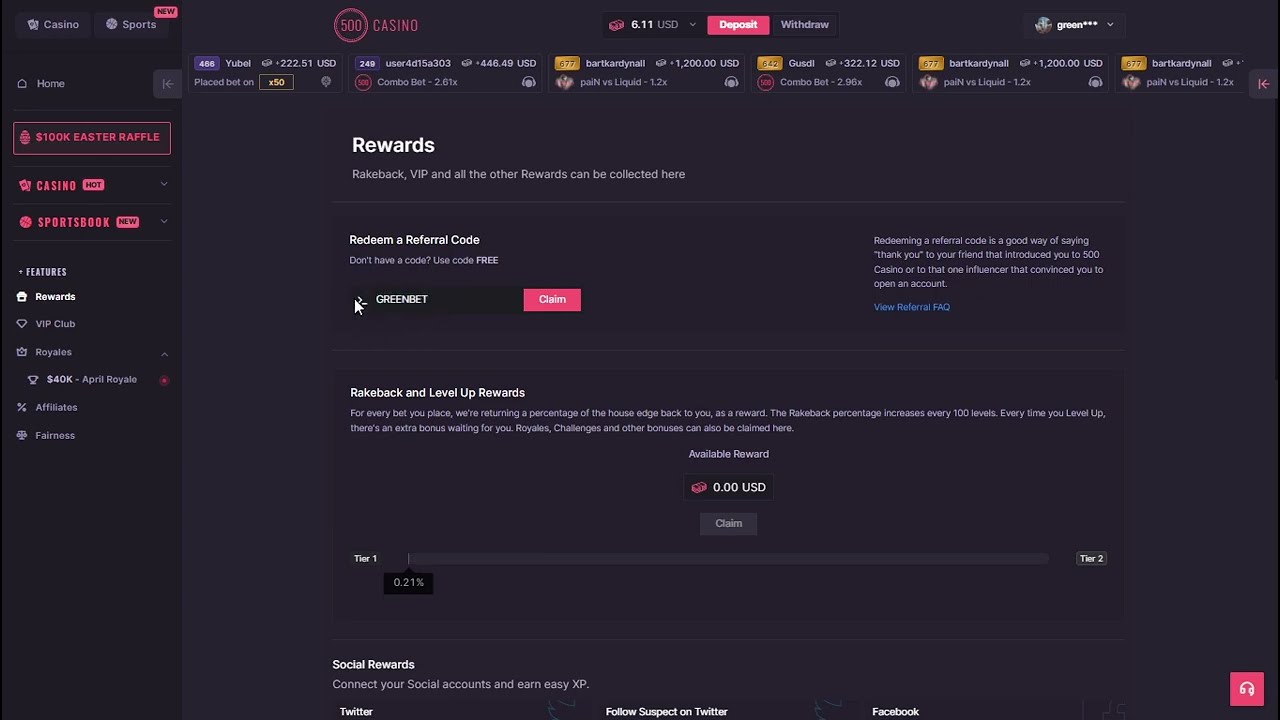Click the level 249 badge for user4d15a303
The width and height of the screenshot is (1280, 720).
pos(367,63)
